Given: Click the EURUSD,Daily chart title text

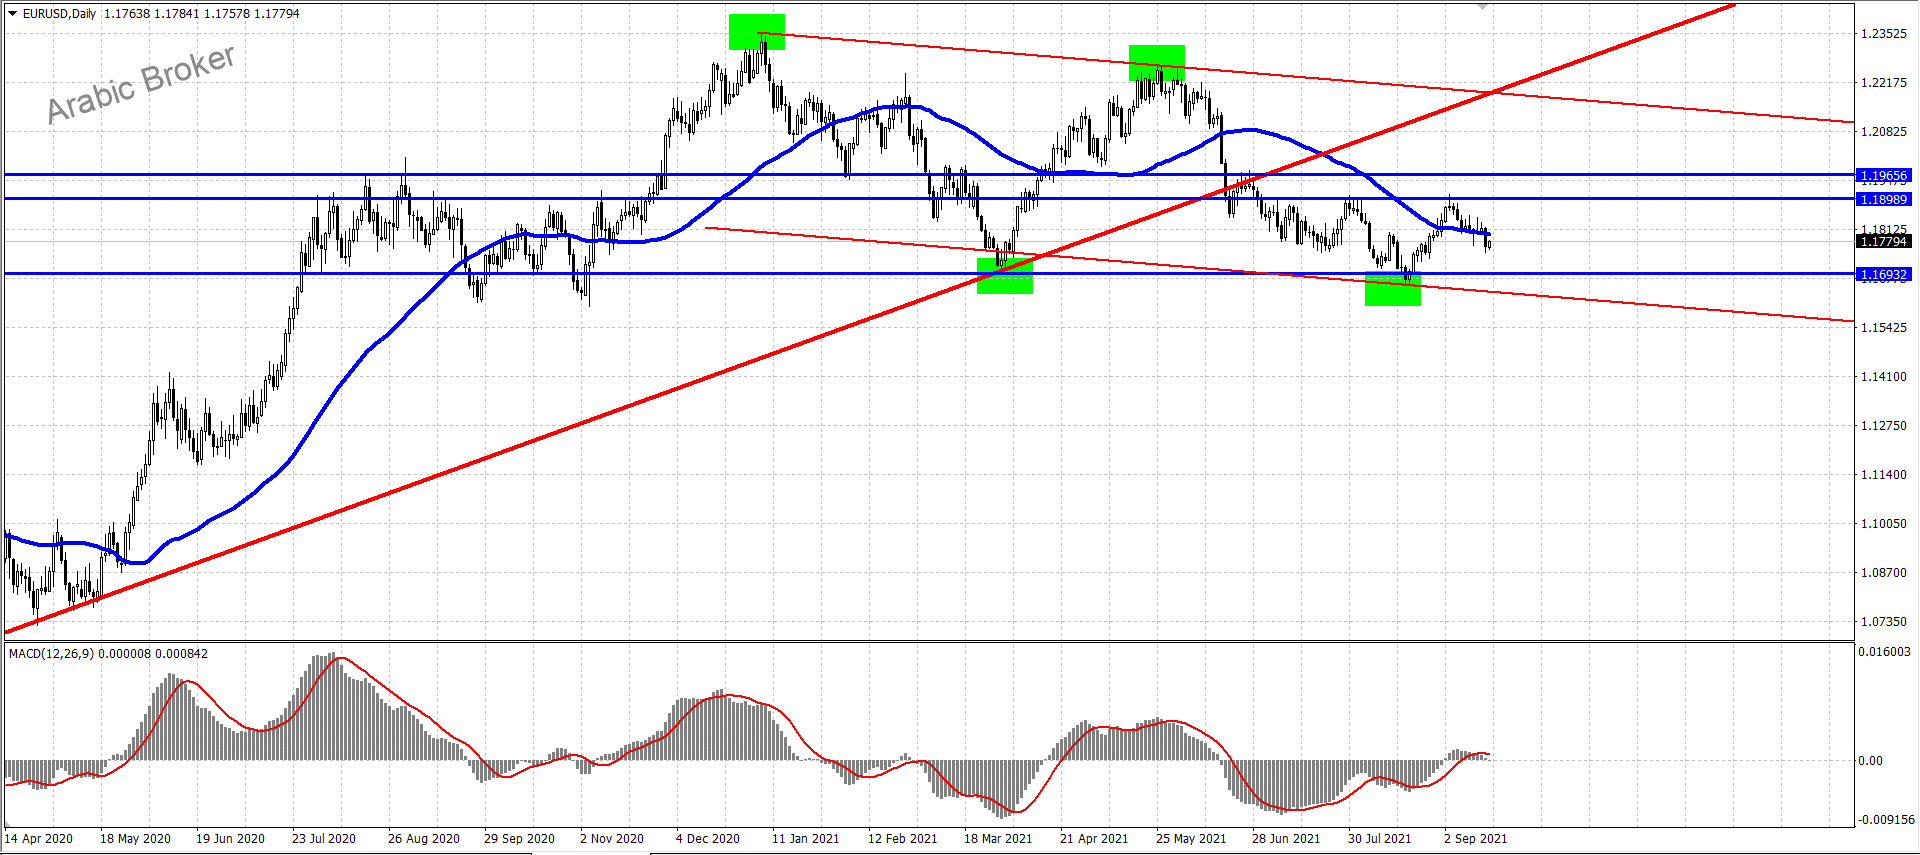Looking at the screenshot, I should coord(59,14).
